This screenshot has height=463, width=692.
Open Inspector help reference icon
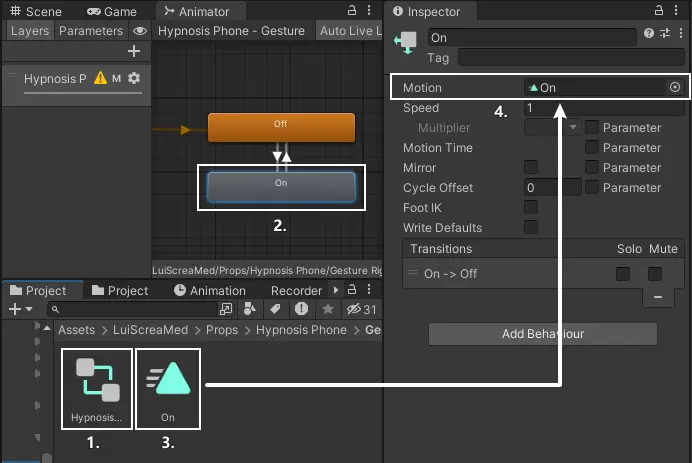click(649, 33)
